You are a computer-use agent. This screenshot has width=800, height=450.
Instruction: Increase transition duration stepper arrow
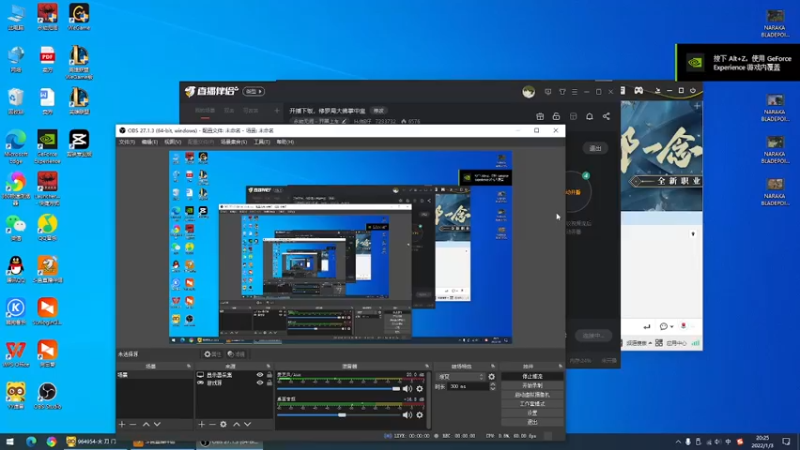(492, 385)
